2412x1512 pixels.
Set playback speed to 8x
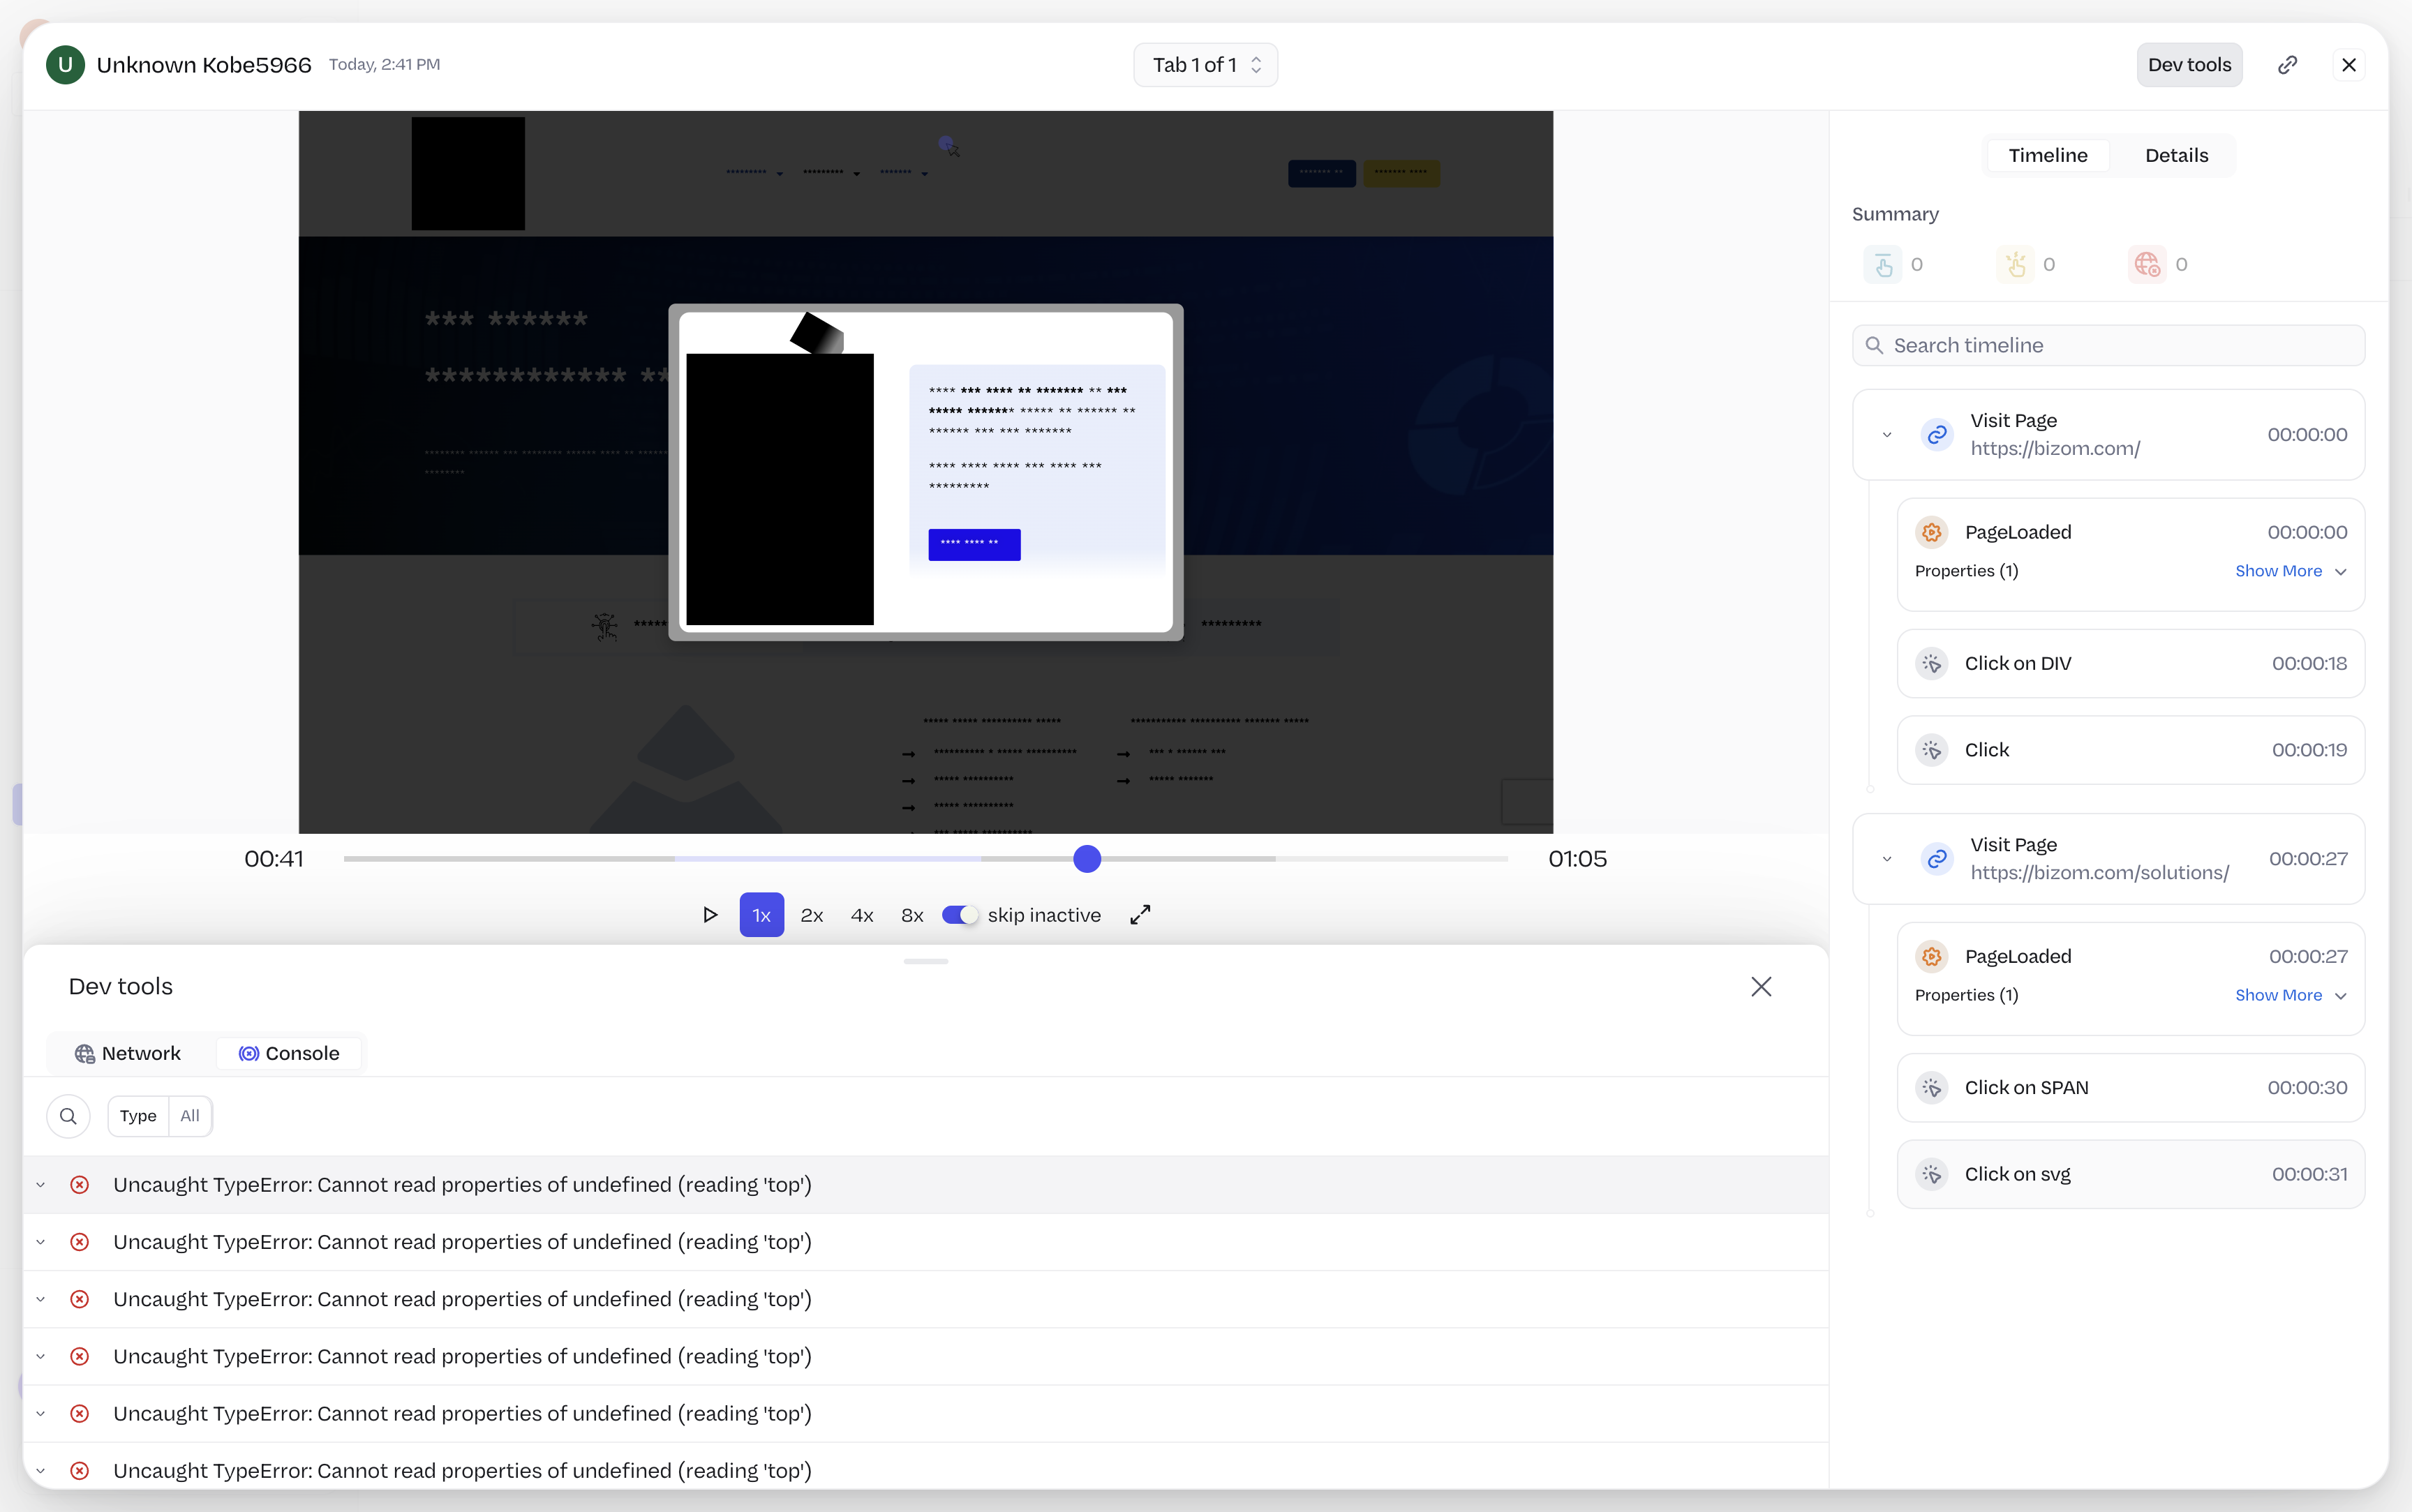coord(912,915)
